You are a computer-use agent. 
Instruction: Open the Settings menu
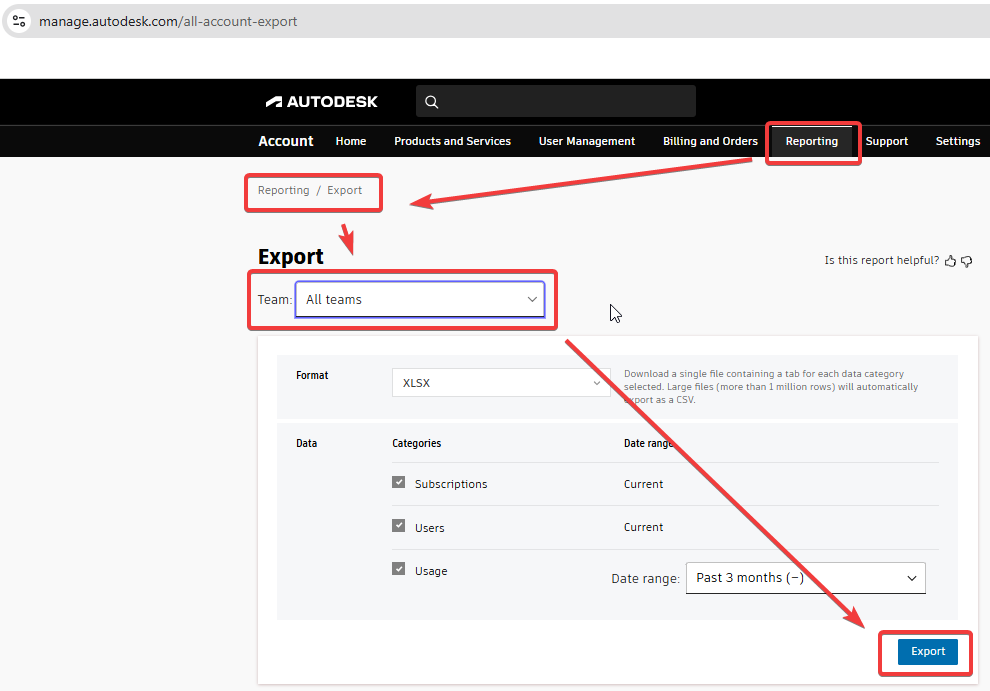(958, 141)
